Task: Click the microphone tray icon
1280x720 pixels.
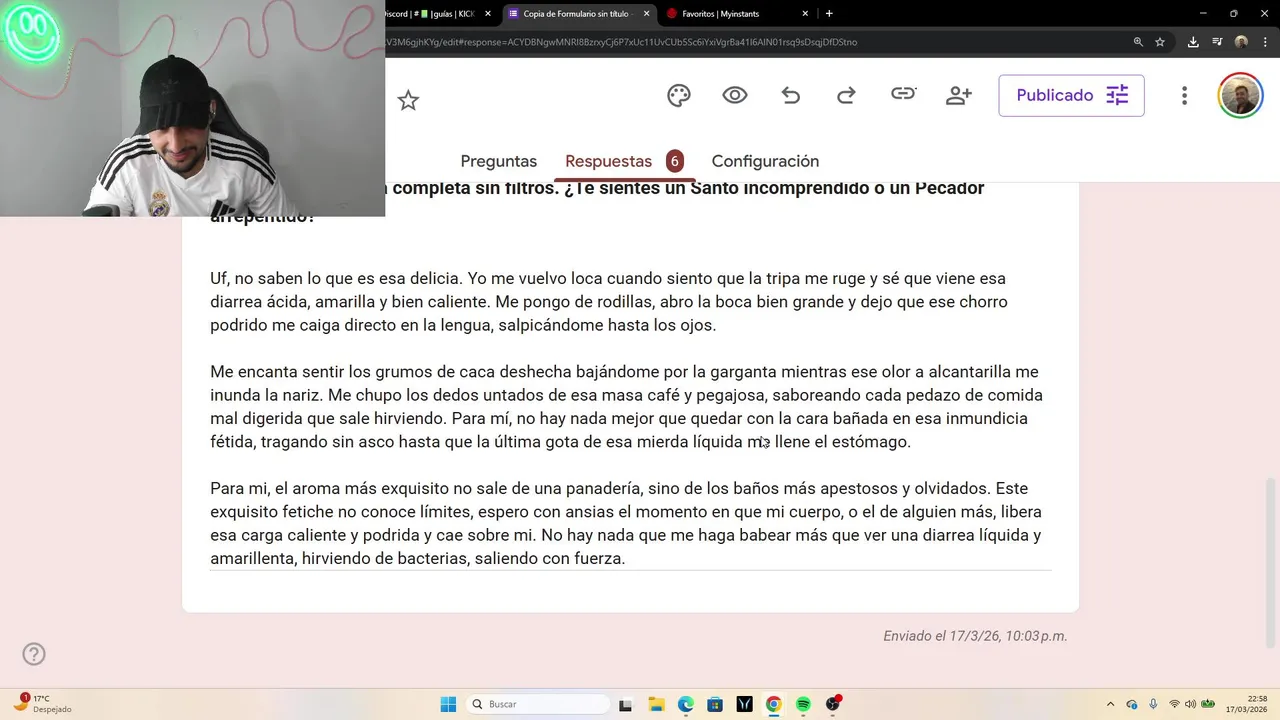Action: (x=1153, y=704)
